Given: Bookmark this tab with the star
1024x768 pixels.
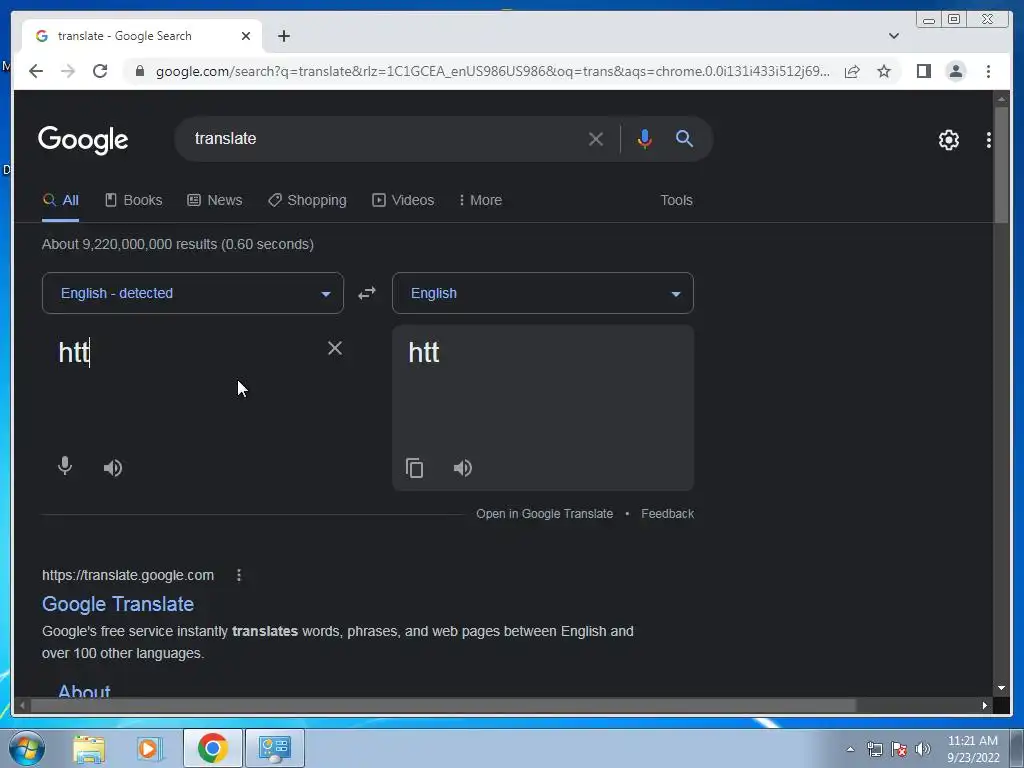Looking at the screenshot, I should 884,71.
